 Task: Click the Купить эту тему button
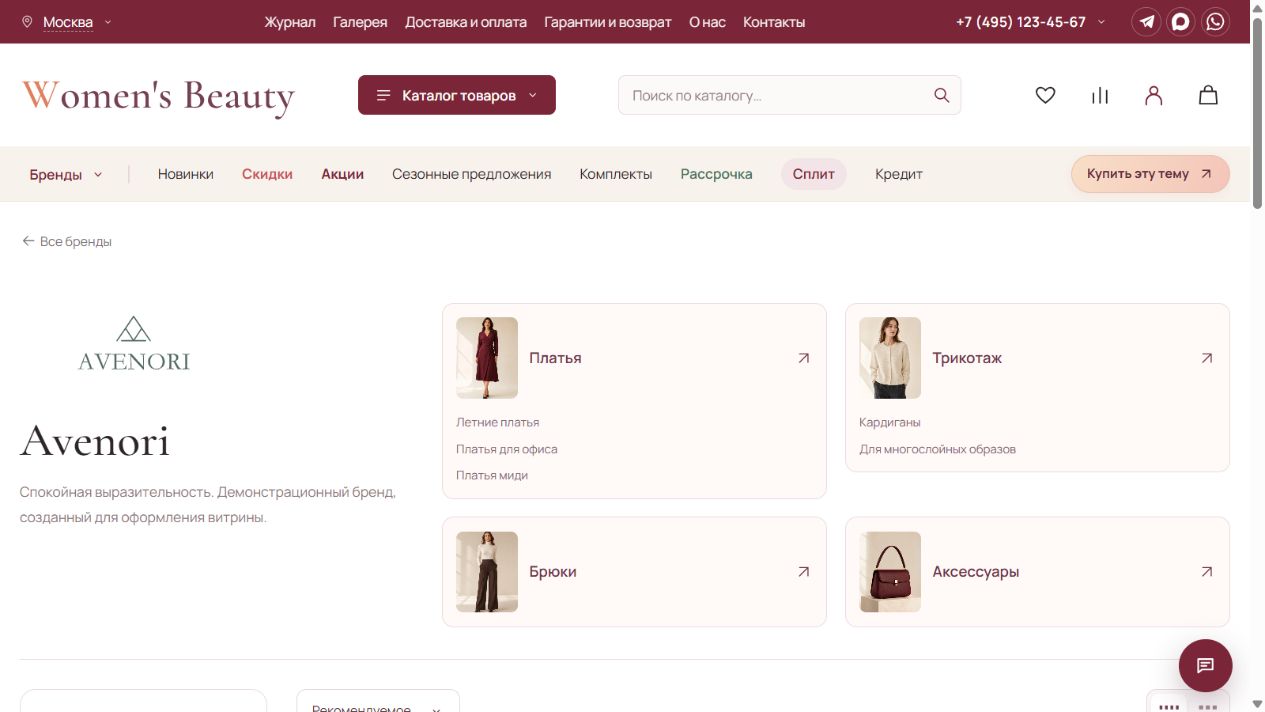1150,174
